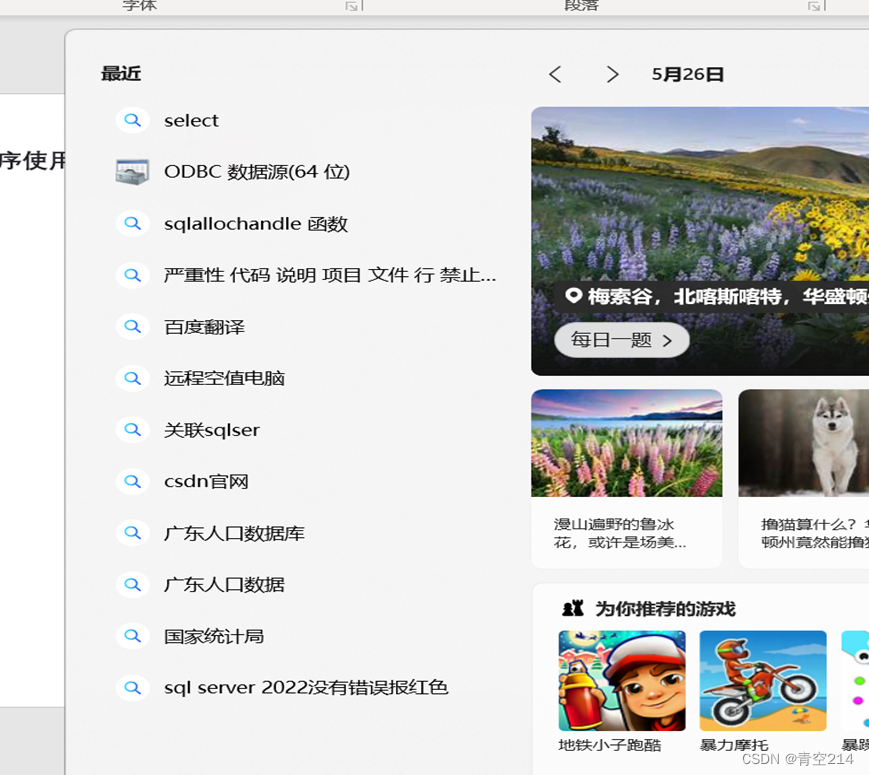The image size is (869, 775).
Task: Click the ODBC data source icon
Action: click(132, 172)
